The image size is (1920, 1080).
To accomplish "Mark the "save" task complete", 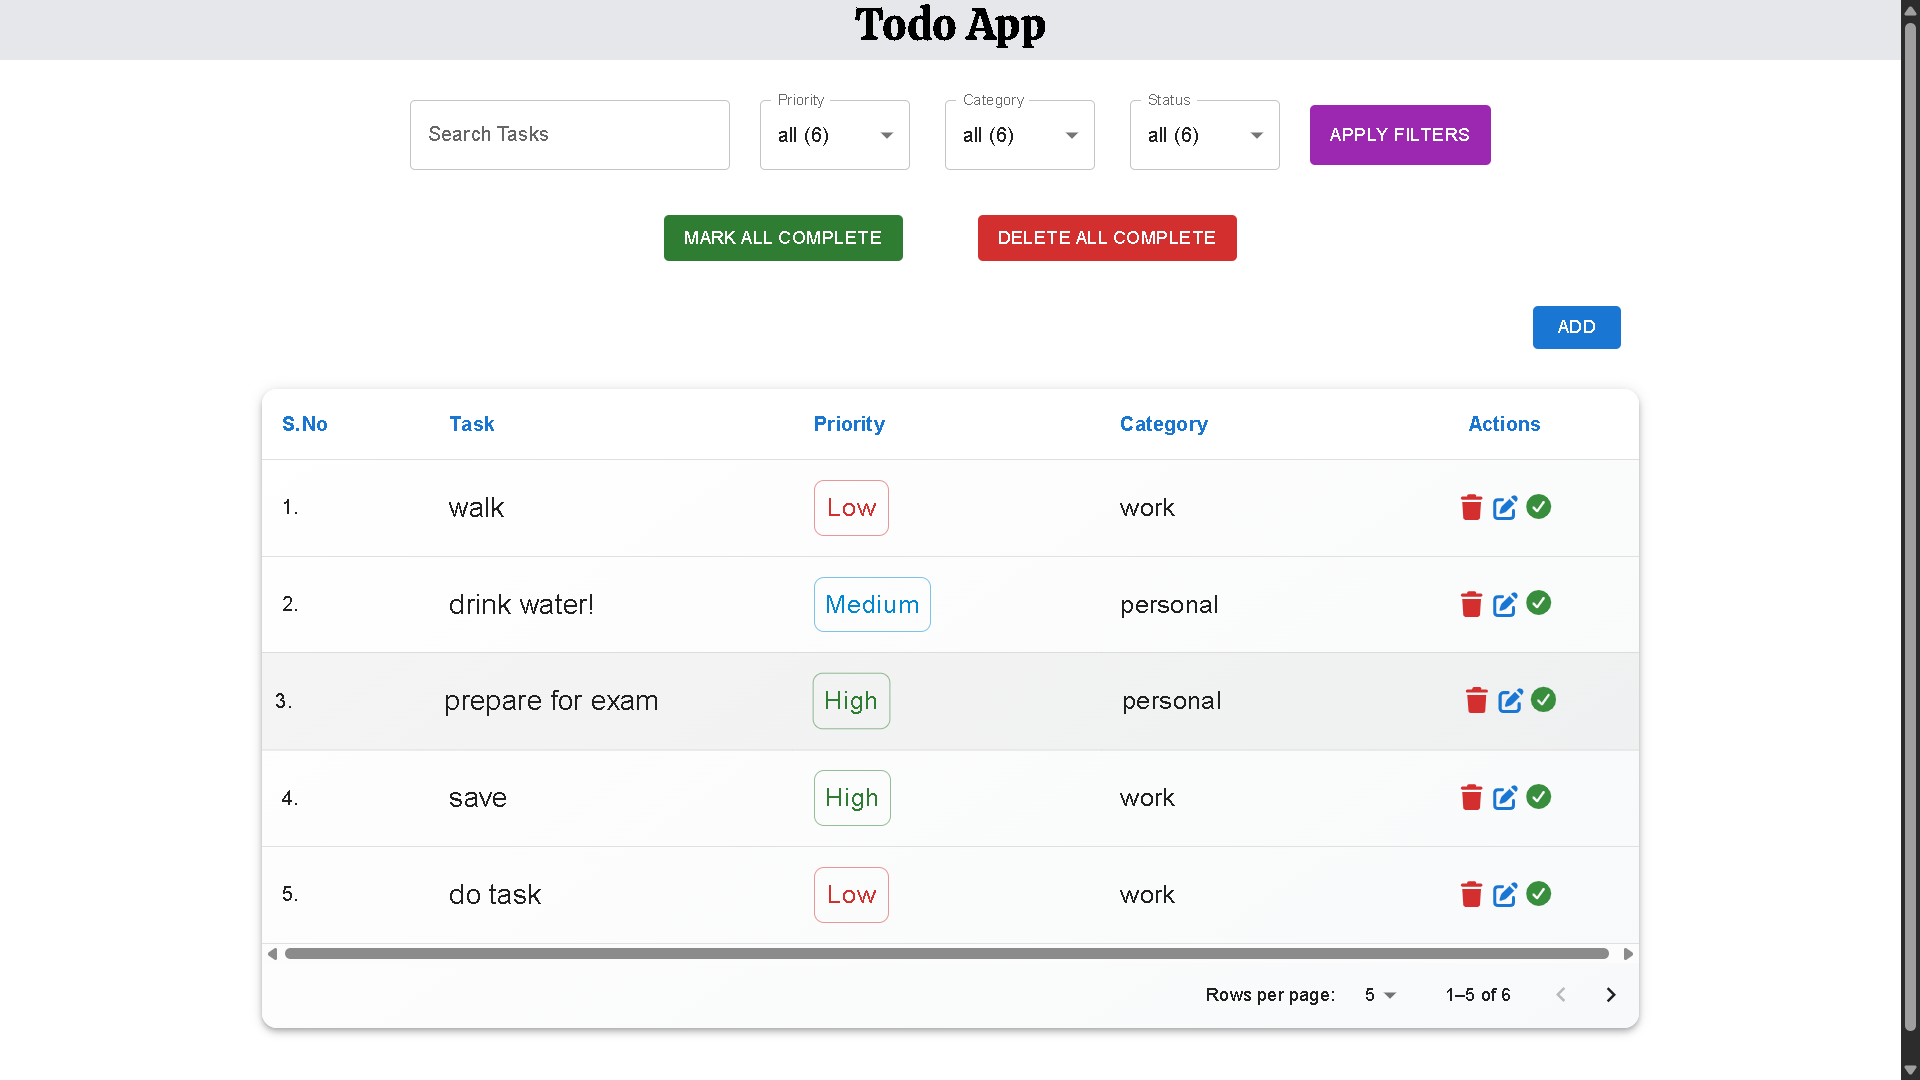I will pyautogui.click(x=1538, y=797).
